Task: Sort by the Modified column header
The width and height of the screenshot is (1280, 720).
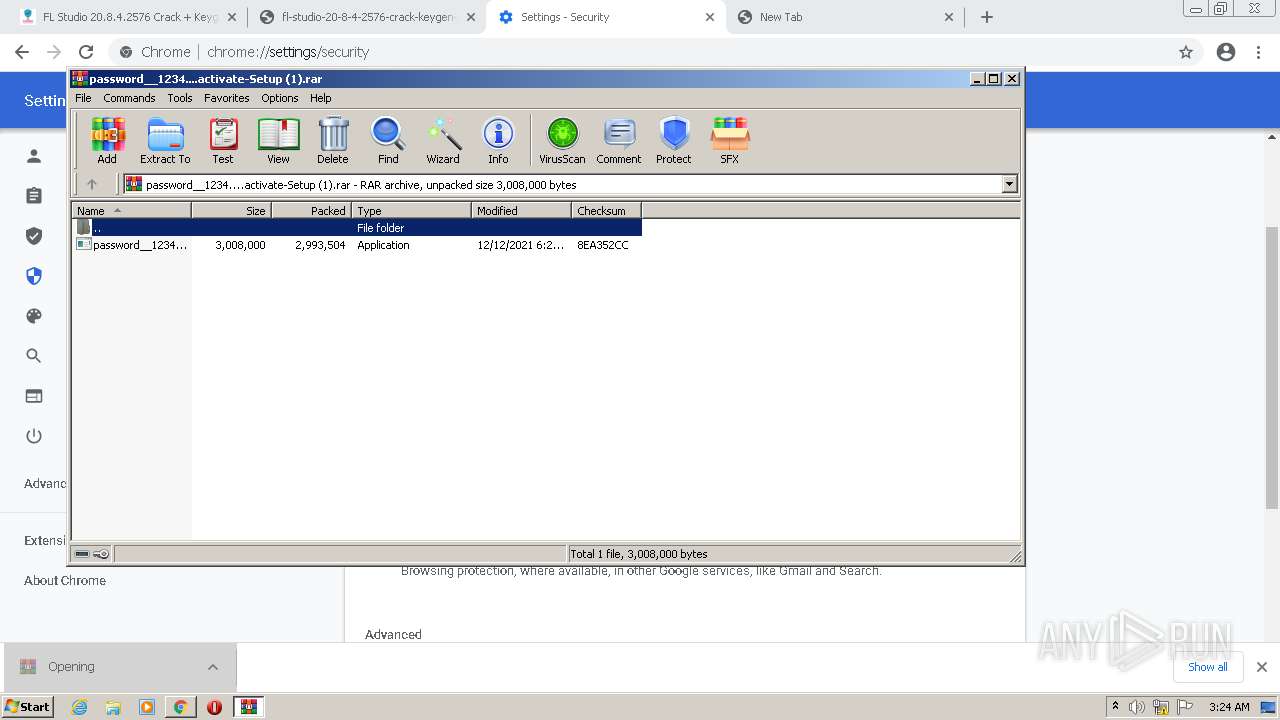Action: (x=521, y=210)
